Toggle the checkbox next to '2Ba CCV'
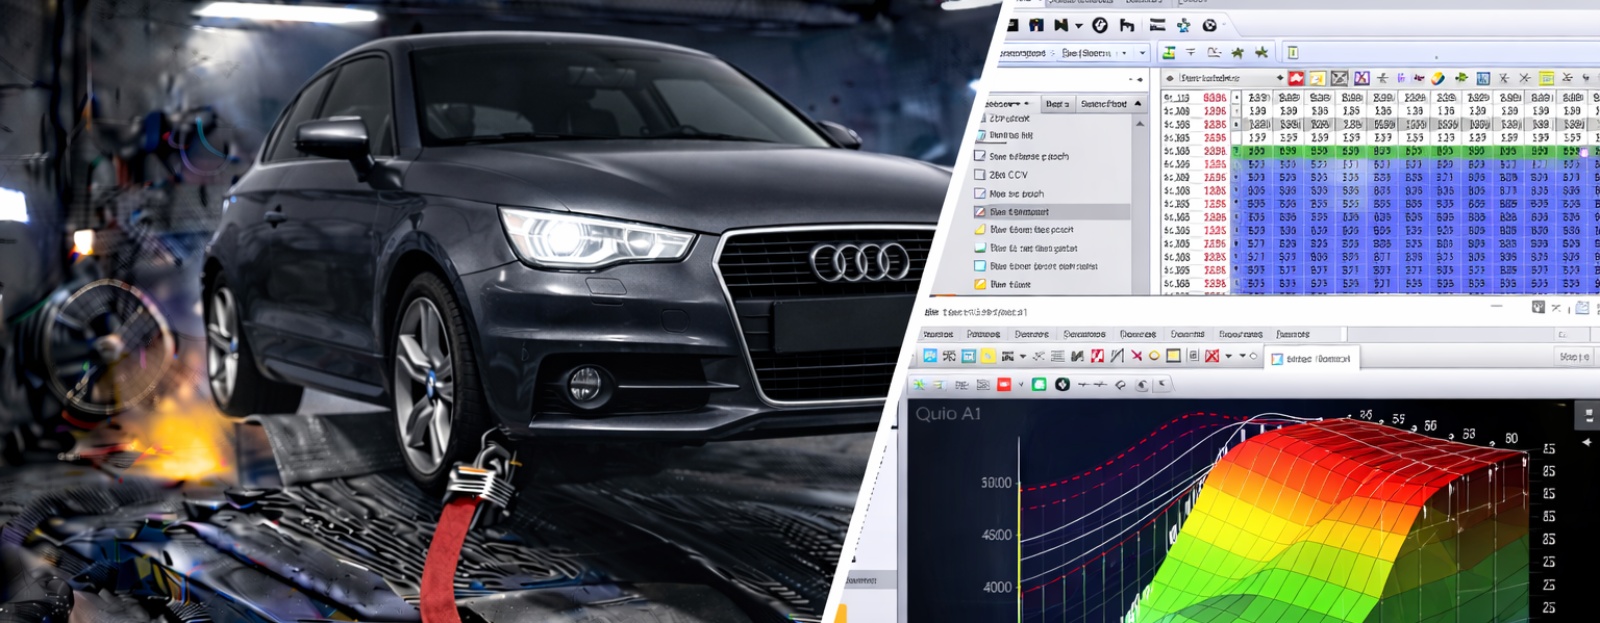 [x=980, y=174]
